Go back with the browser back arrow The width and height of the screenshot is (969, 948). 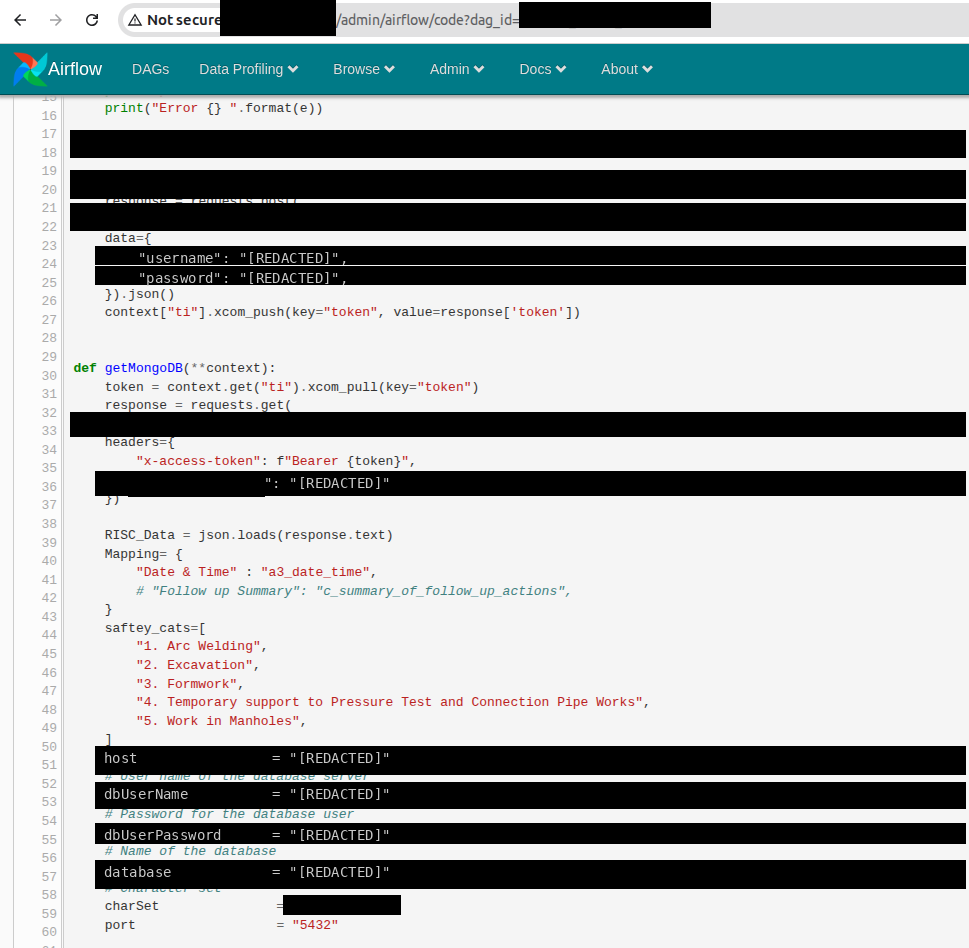coord(20,20)
